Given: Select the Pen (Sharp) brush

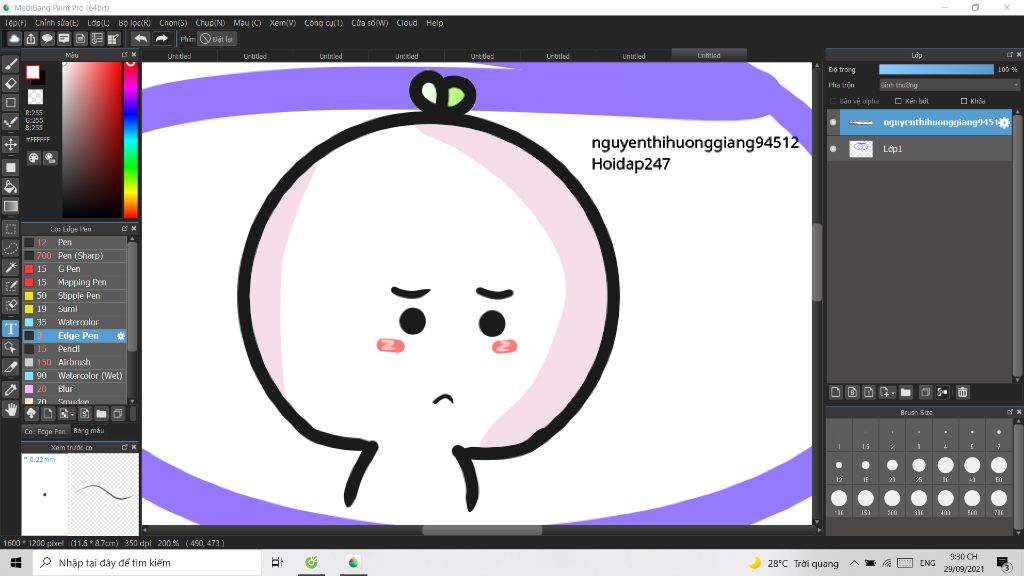Looking at the screenshot, I should pyautogui.click(x=74, y=255).
